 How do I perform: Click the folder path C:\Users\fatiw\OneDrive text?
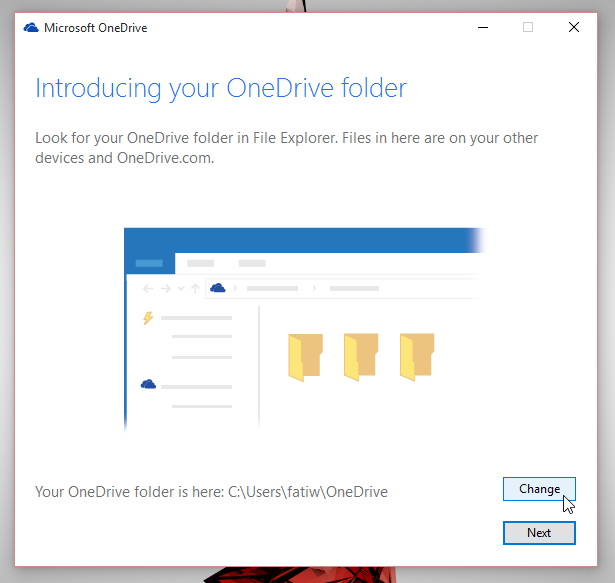tap(308, 492)
